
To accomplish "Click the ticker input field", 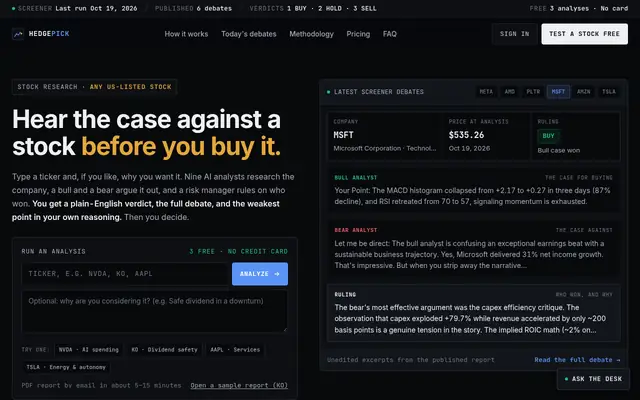I will [x=125, y=274].
